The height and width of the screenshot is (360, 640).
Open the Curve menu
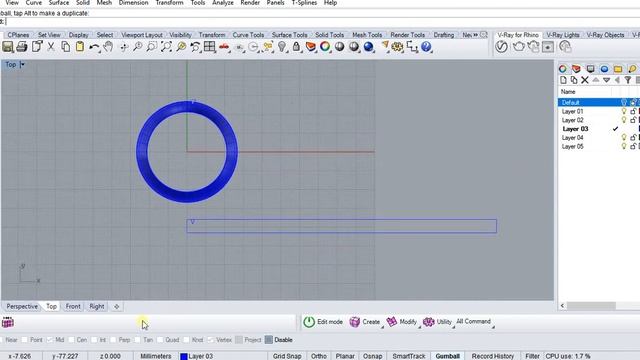34,3
